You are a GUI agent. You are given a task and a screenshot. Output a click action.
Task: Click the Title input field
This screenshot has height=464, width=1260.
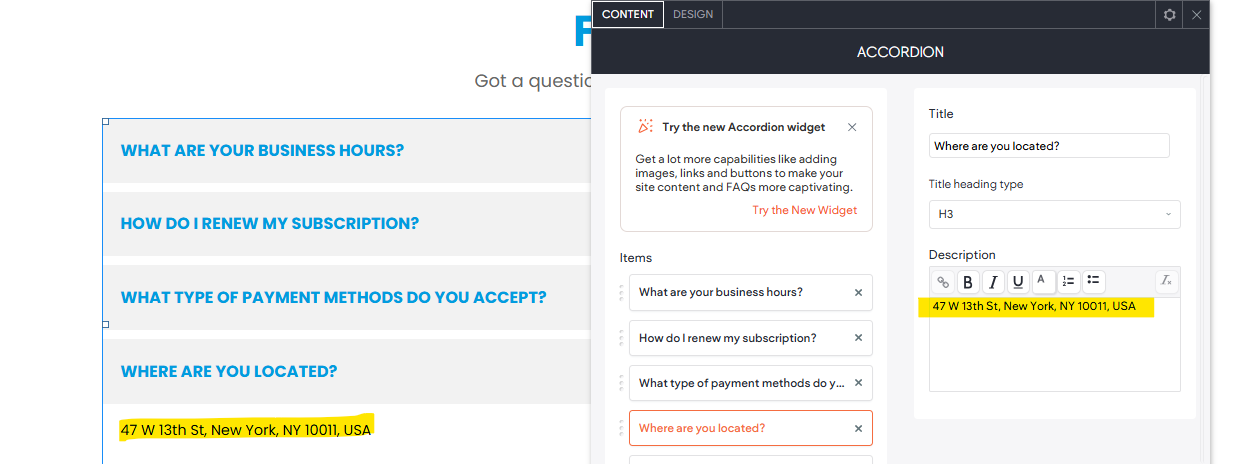tap(1049, 146)
